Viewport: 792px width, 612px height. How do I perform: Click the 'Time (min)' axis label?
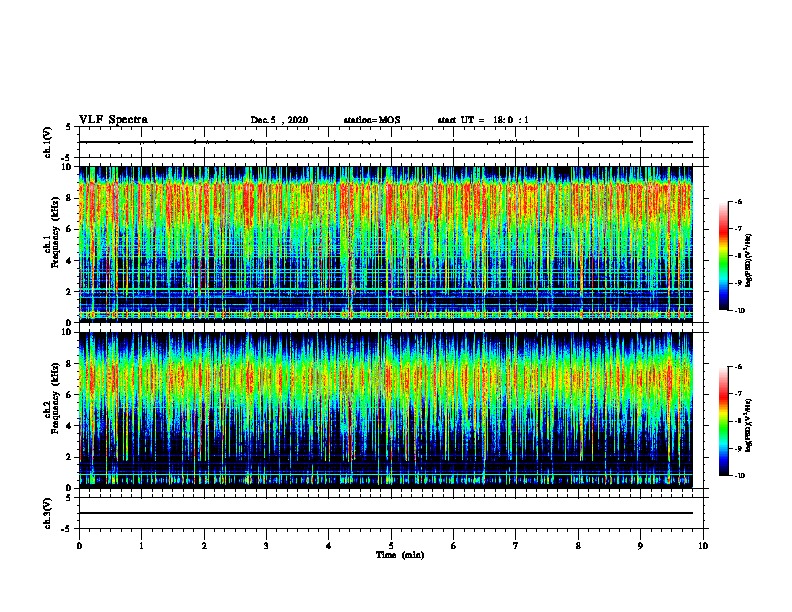[x=400, y=555]
